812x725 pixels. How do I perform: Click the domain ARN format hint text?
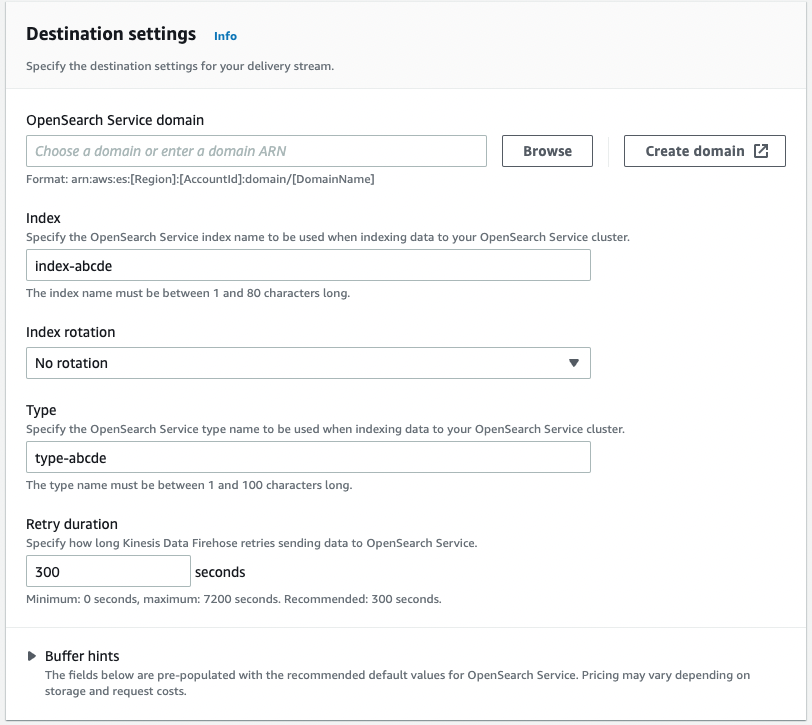pos(200,179)
